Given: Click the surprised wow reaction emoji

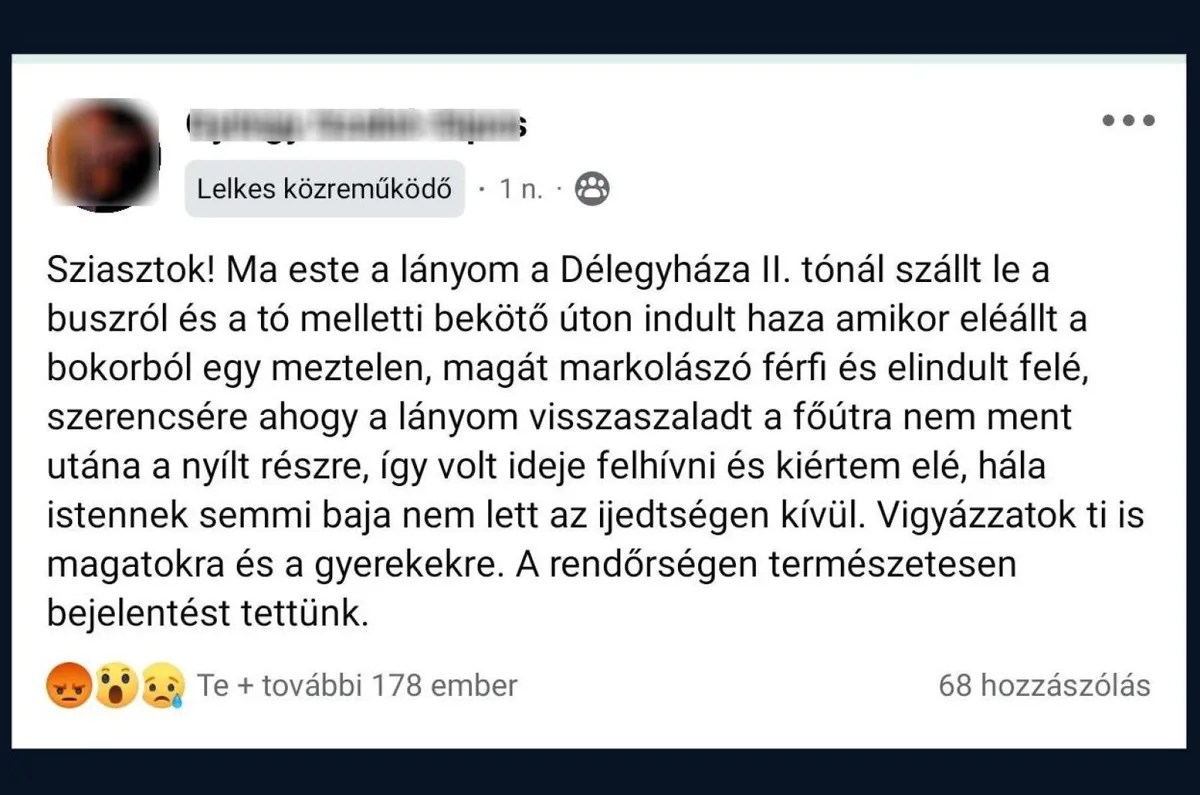Looking at the screenshot, I should tap(116, 686).
